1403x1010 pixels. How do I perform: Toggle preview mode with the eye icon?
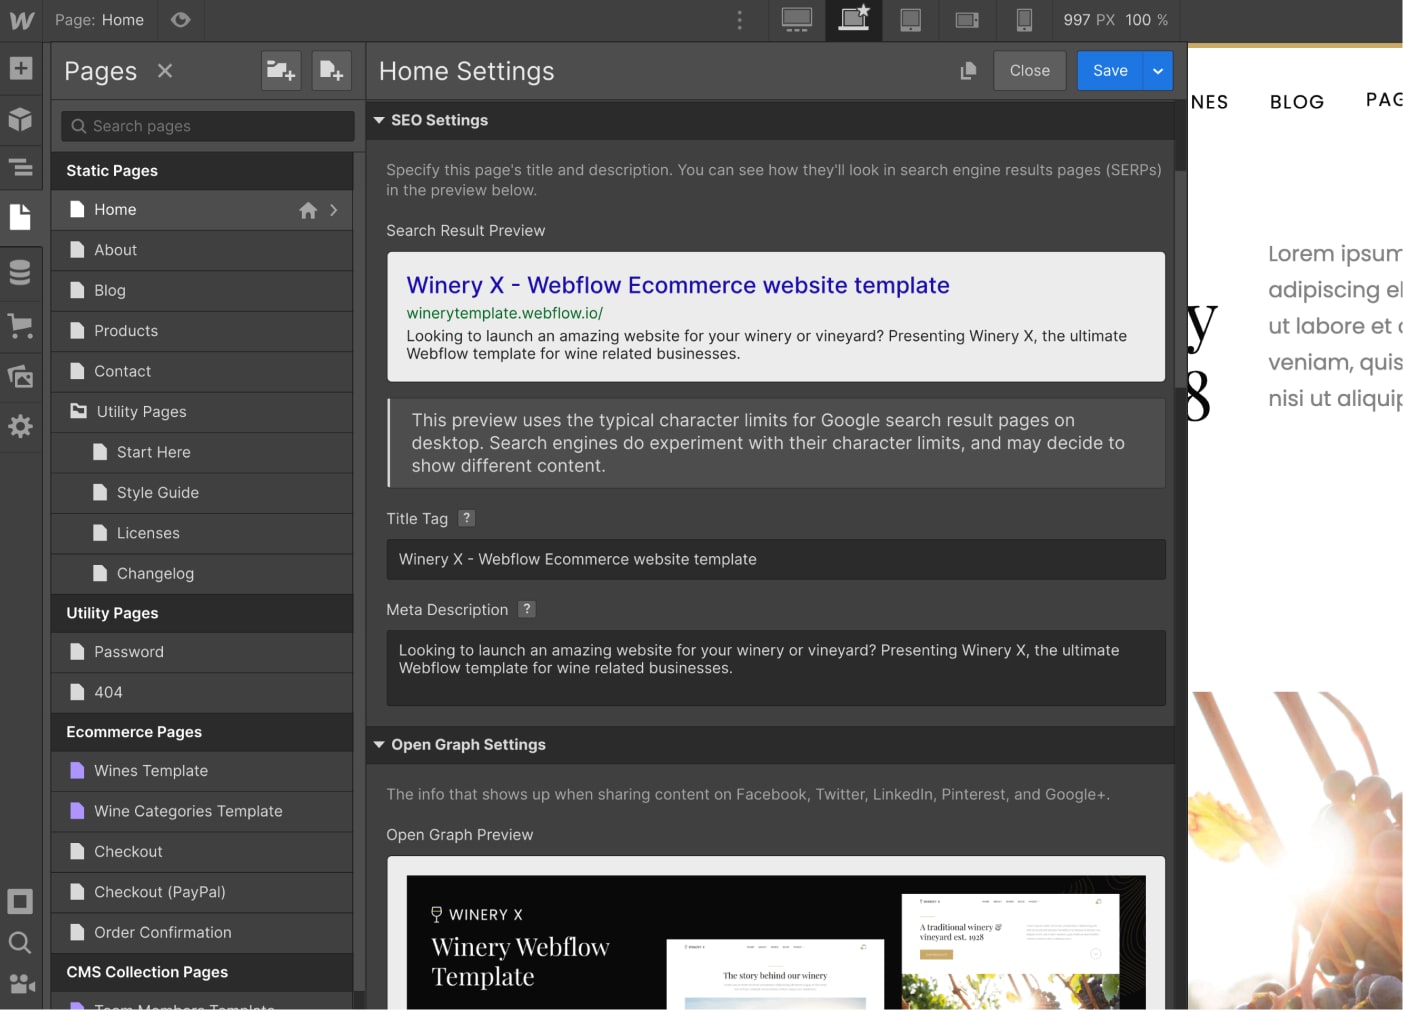coord(180,20)
